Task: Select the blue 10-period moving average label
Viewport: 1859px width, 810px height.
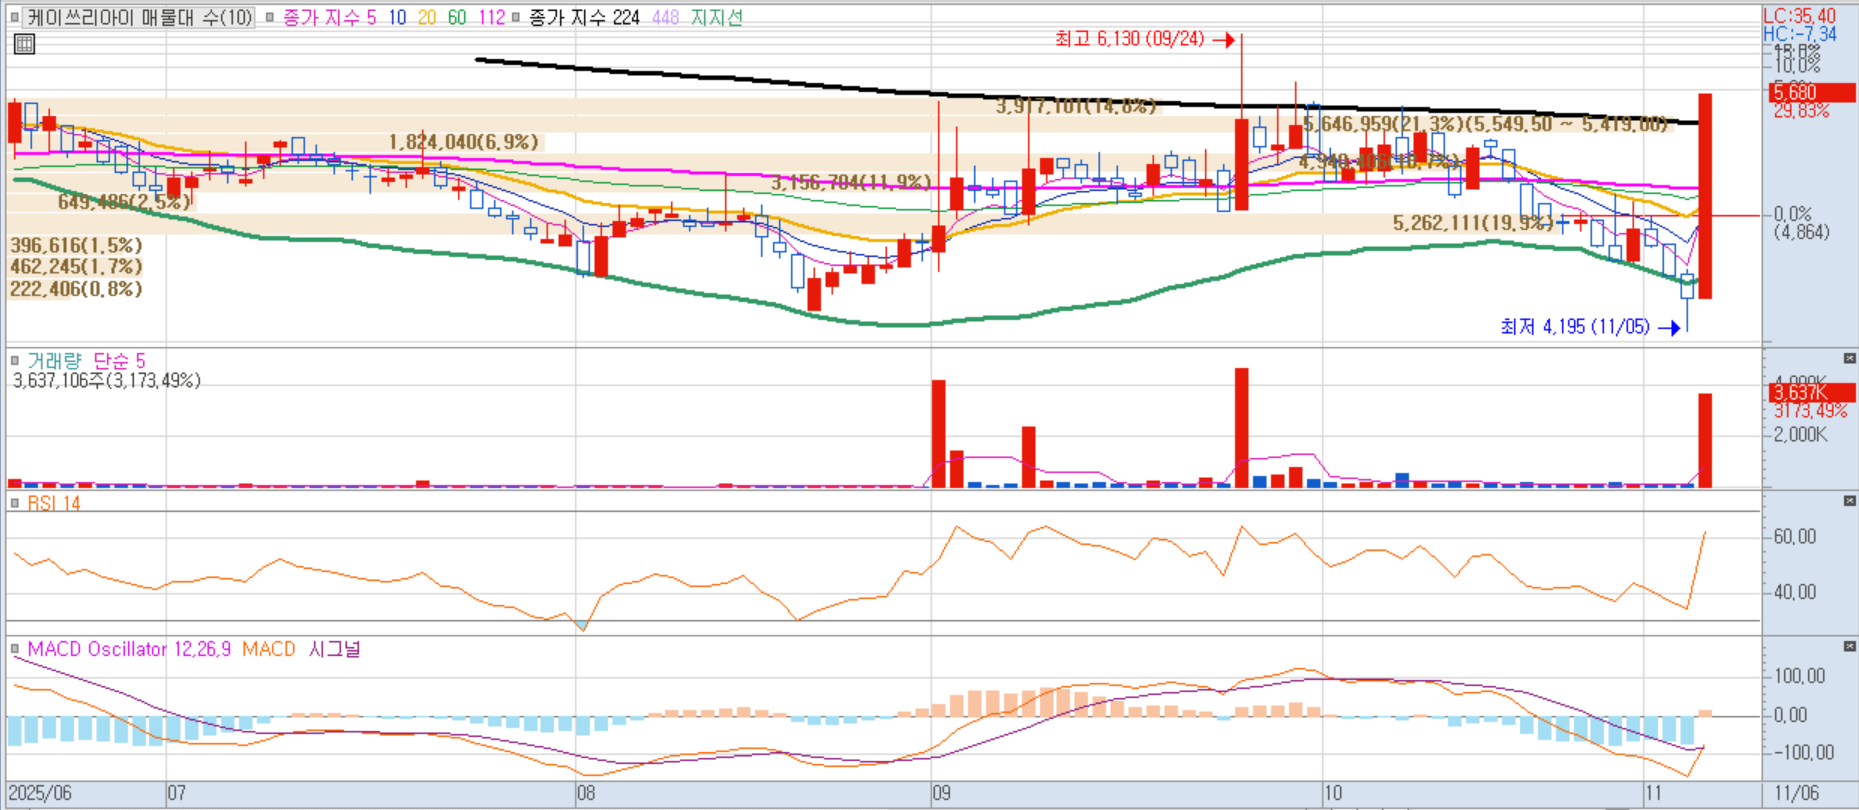Action: pos(397,17)
